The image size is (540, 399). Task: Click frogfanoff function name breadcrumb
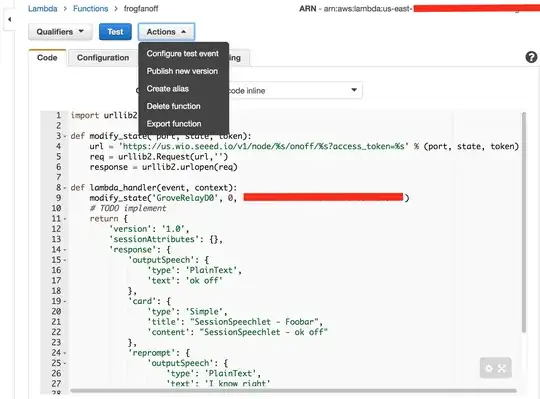[141, 9]
